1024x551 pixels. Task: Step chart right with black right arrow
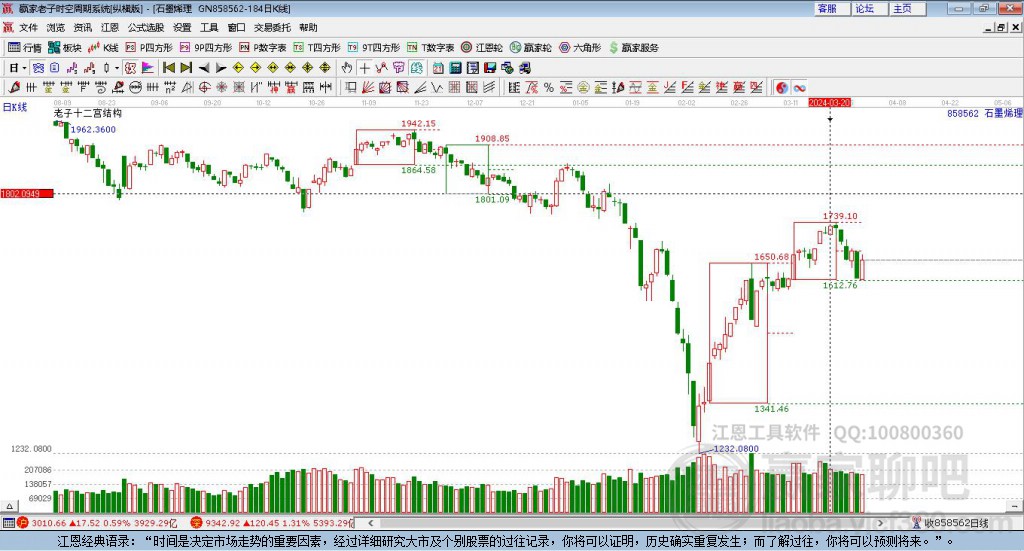[221, 68]
